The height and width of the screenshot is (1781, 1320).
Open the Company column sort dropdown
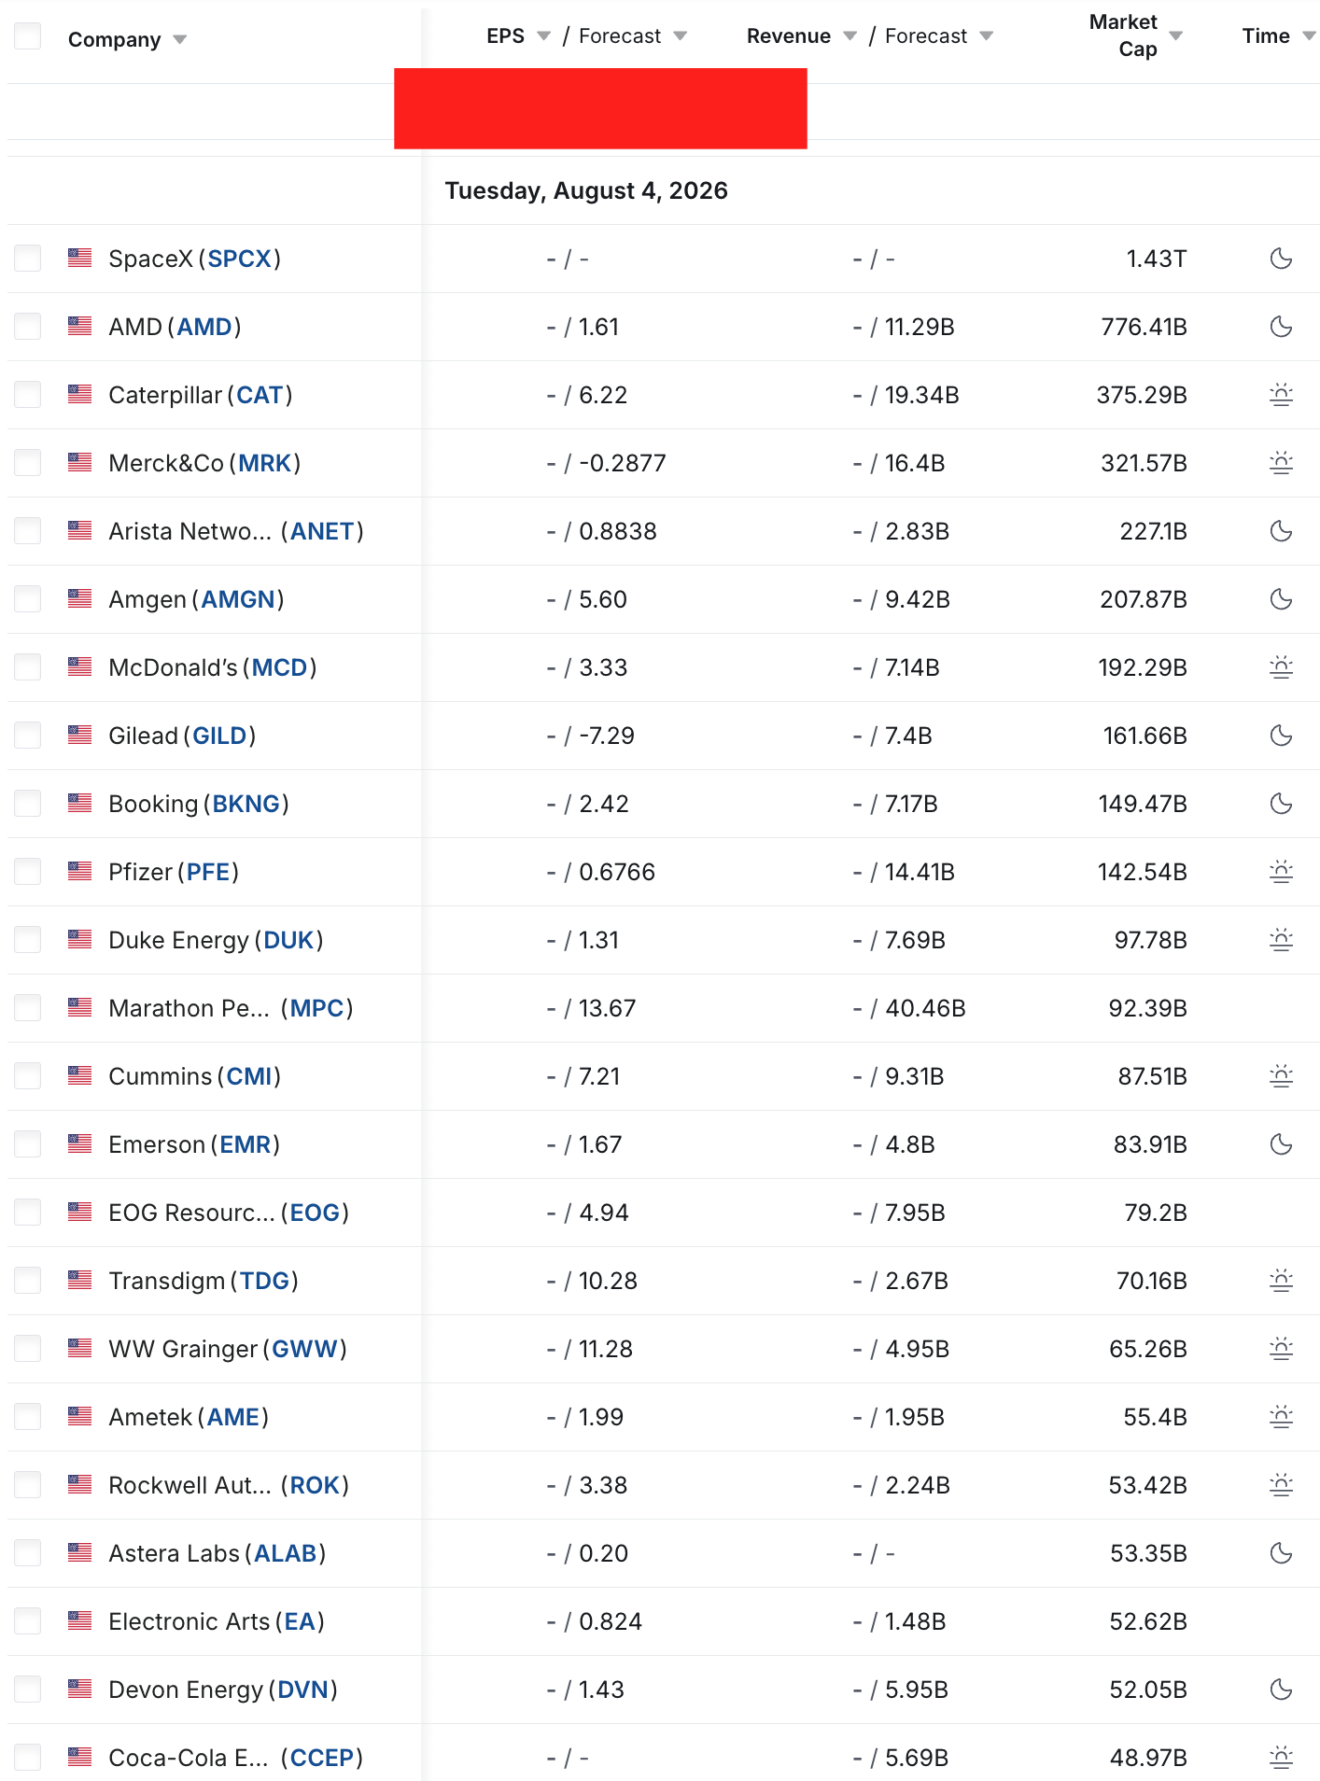(x=180, y=40)
